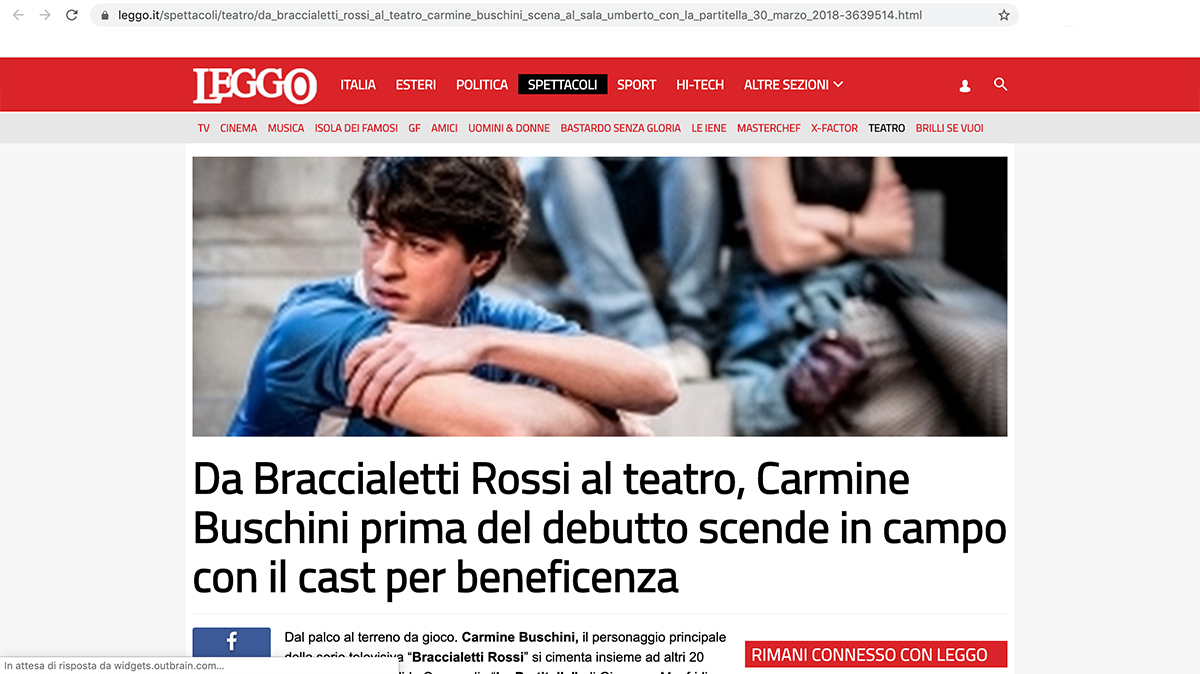View site info via padlock icon
The width and height of the screenshot is (1200, 674).
tap(104, 16)
